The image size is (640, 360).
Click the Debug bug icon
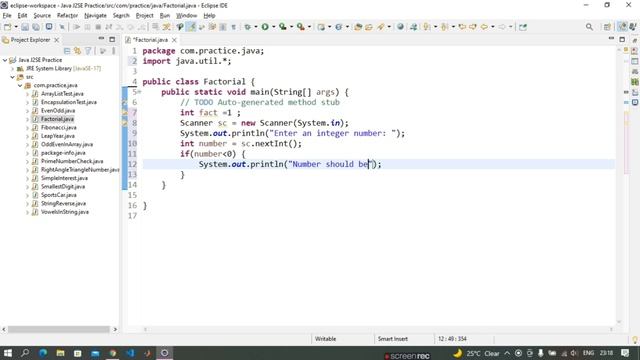click(x=247, y=27)
